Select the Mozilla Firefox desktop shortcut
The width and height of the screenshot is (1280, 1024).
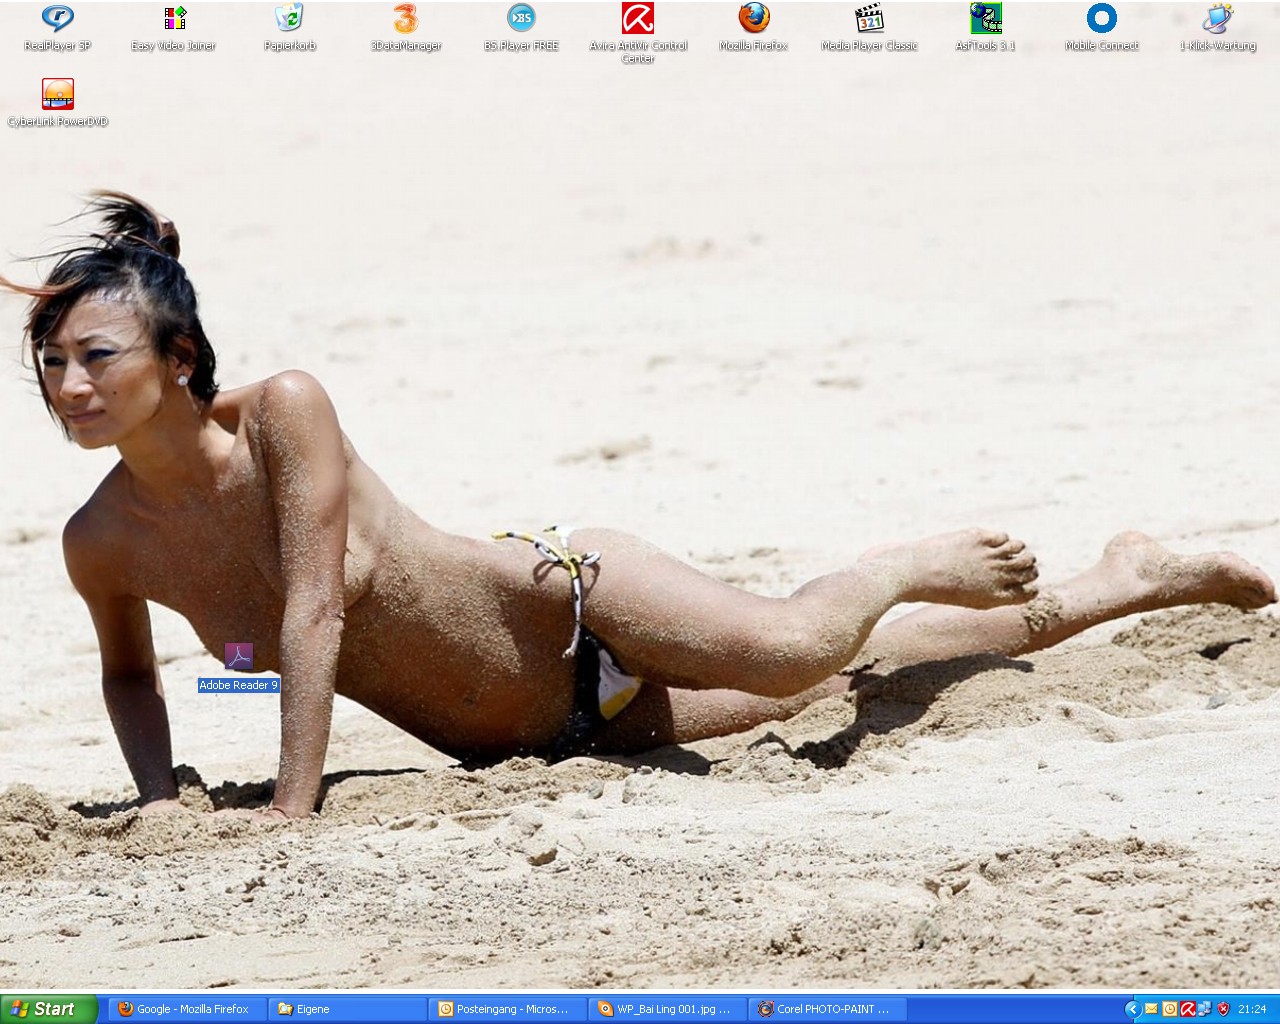pyautogui.click(x=754, y=19)
